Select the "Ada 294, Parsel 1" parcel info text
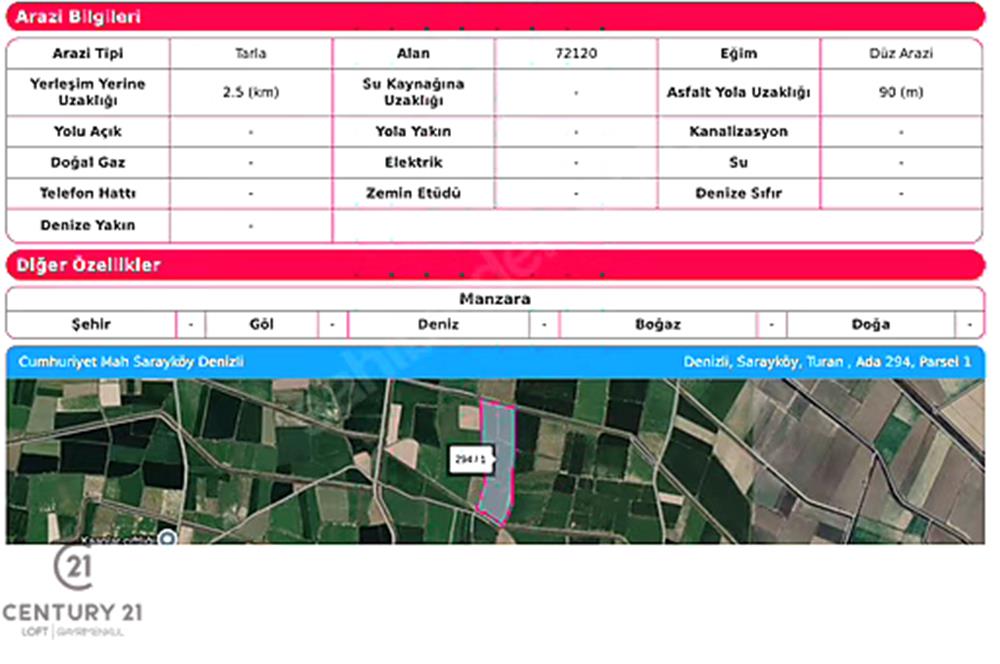1000x664 pixels. coord(913,362)
